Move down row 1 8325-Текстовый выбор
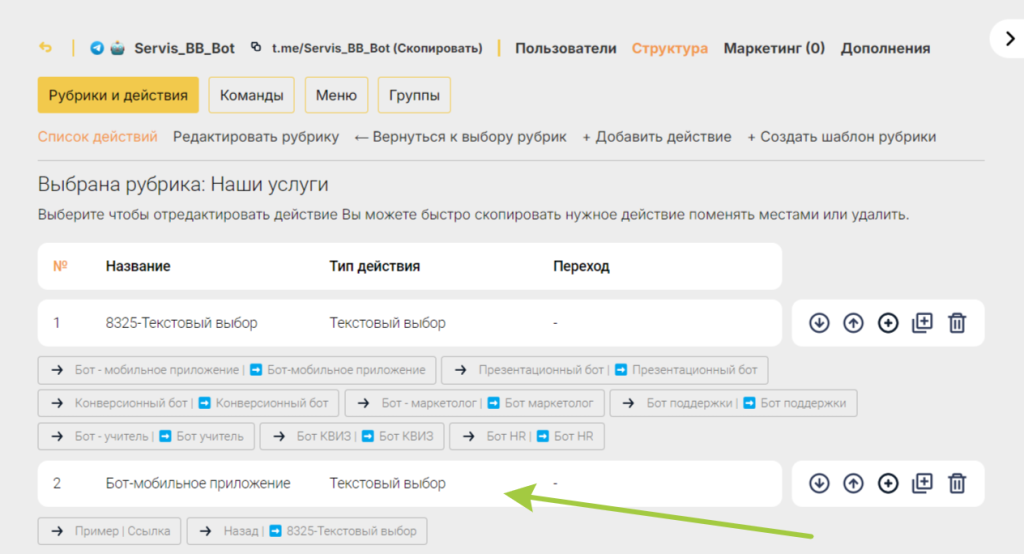Viewport: 1024px width, 554px height. [819, 323]
